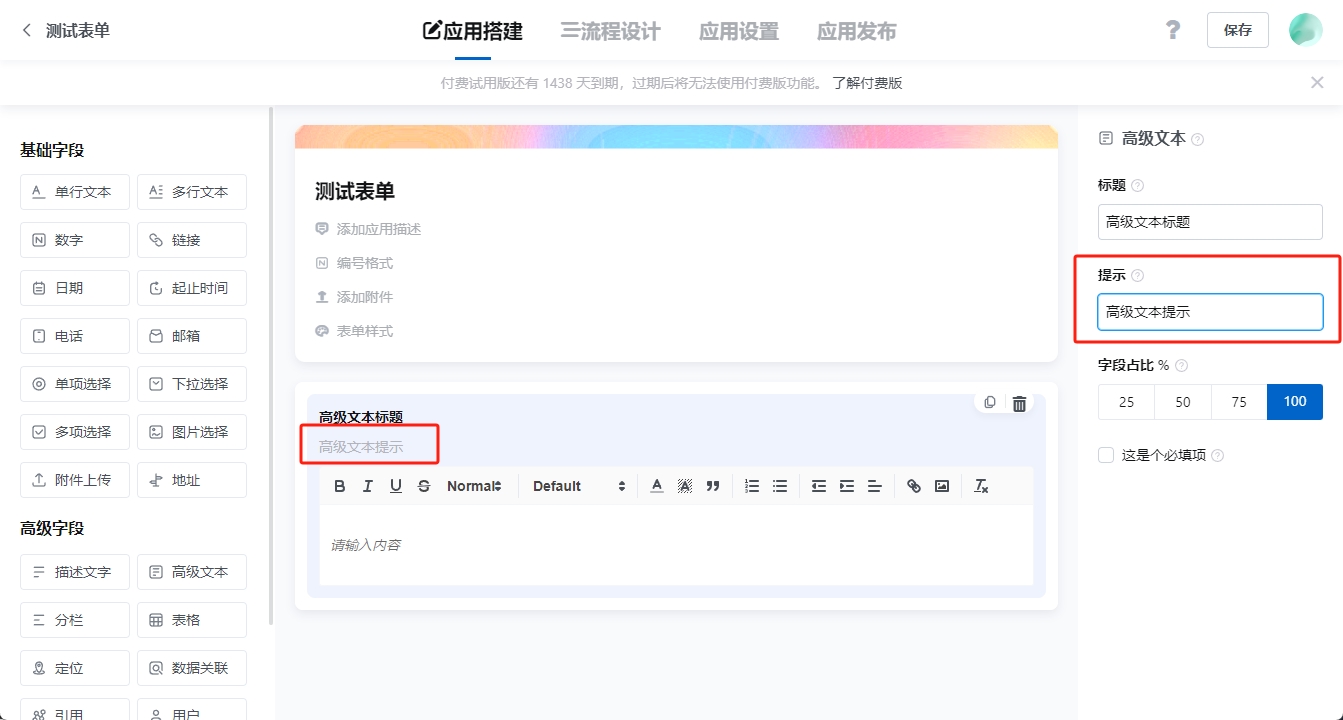This screenshot has width=1343, height=720.
Task: Duplicate the field using the copy icon
Action: click(989, 402)
